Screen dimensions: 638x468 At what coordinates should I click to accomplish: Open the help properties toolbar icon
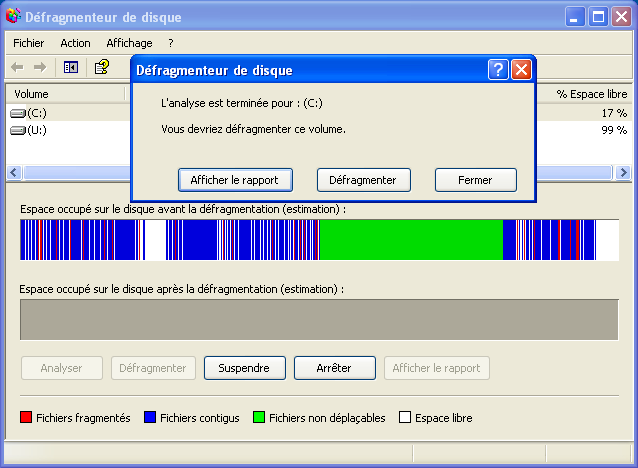coord(101,67)
